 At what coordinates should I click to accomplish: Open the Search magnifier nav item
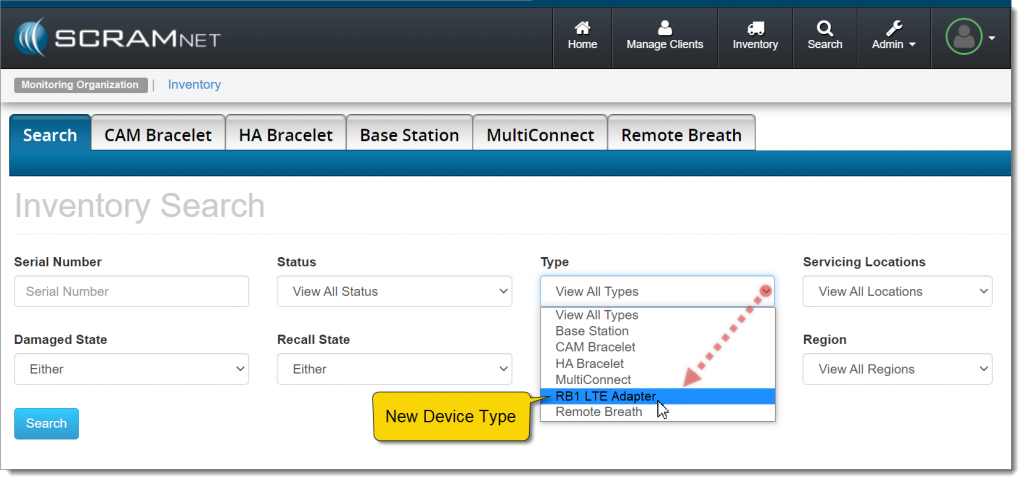coord(825,37)
